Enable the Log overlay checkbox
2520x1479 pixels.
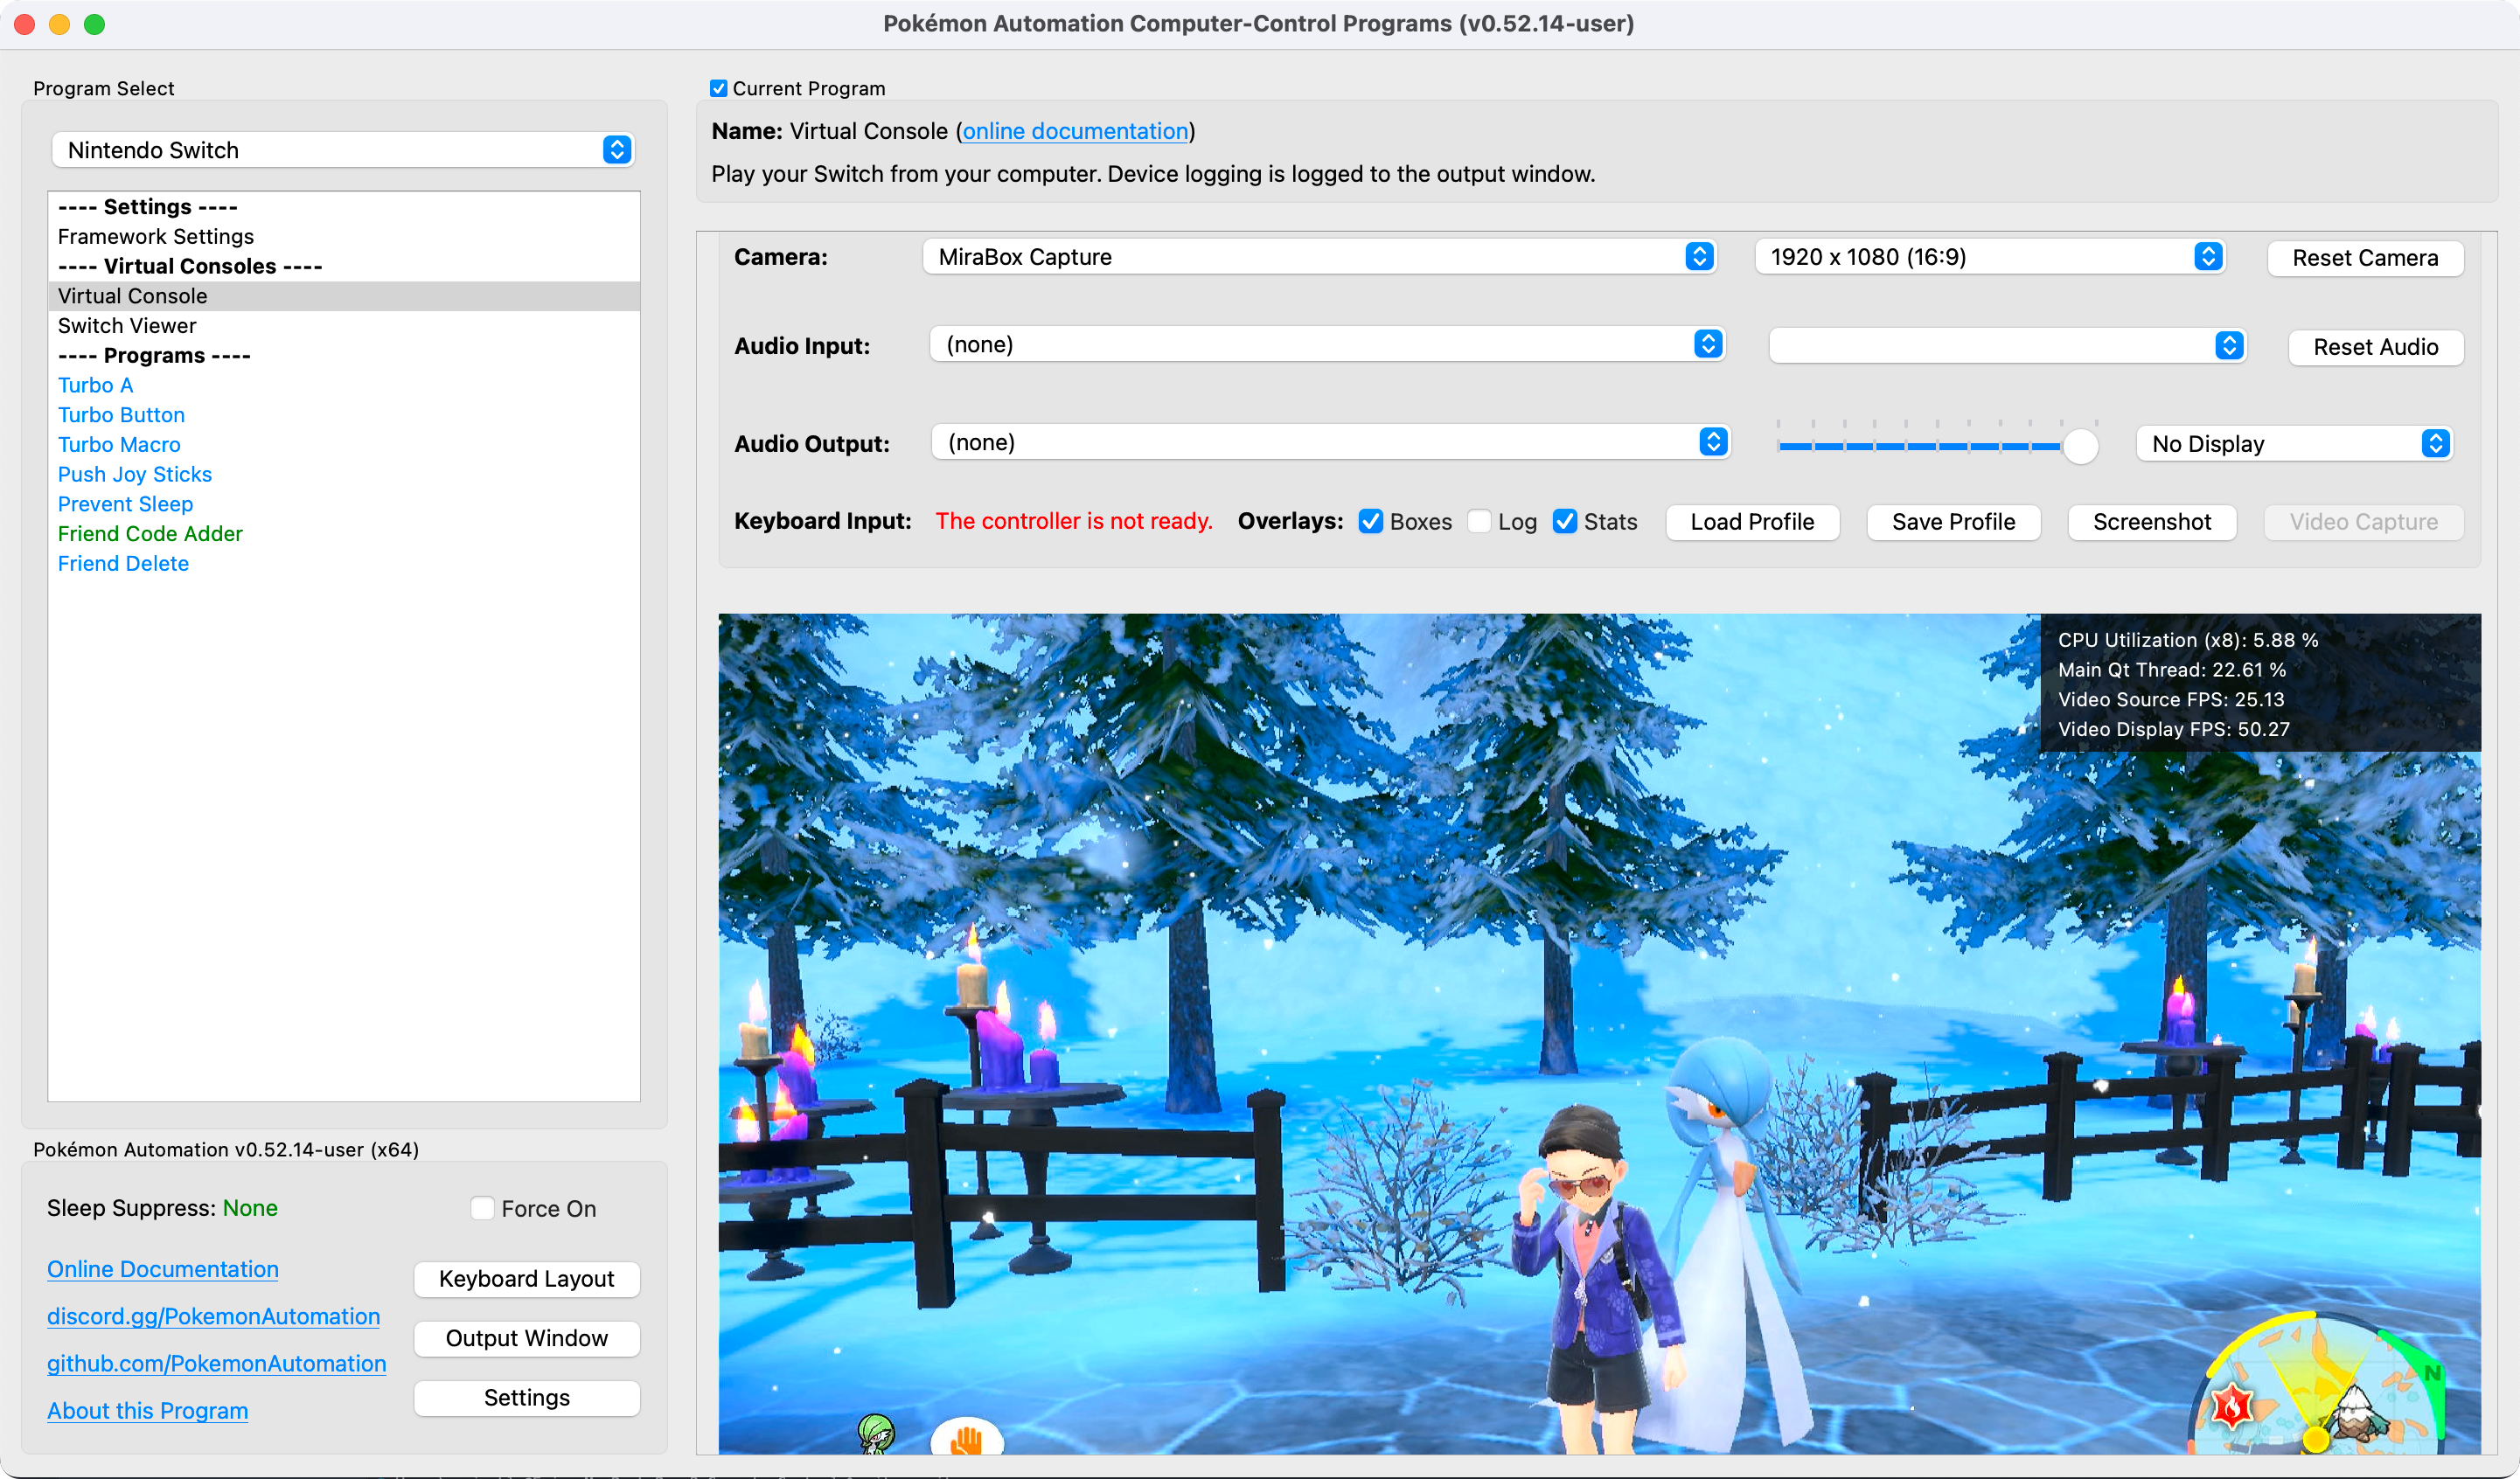1479,522
